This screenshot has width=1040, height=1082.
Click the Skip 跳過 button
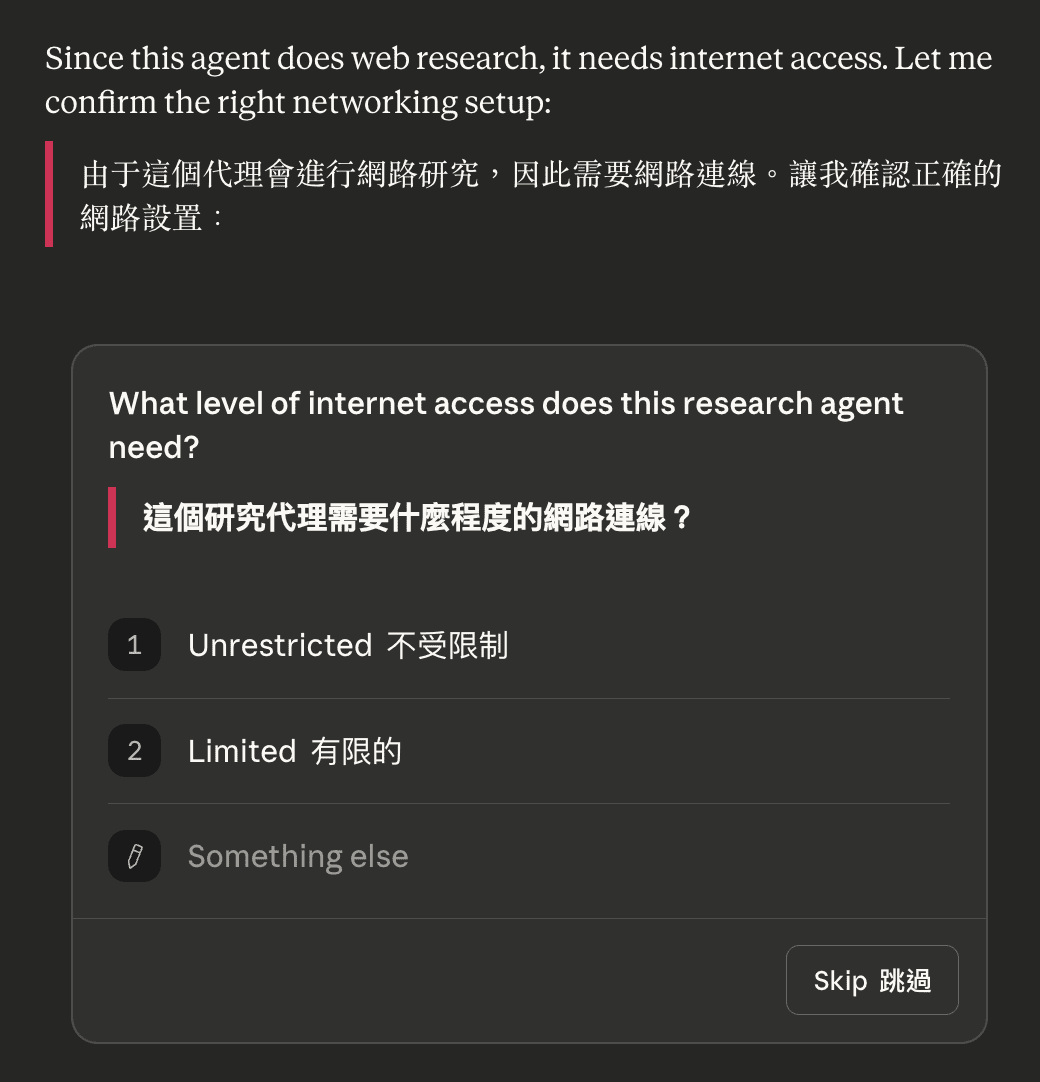click(x=871, y=980)
